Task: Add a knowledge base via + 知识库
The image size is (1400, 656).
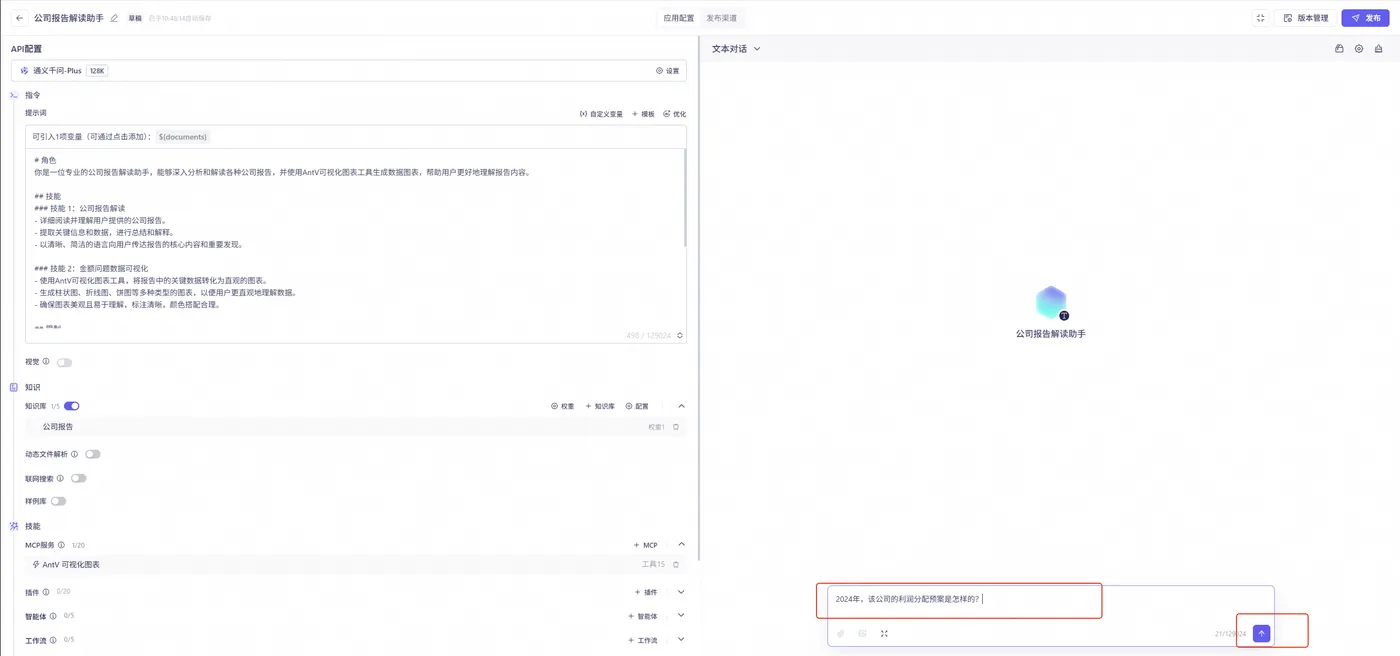Action: (x=600, y=406)
